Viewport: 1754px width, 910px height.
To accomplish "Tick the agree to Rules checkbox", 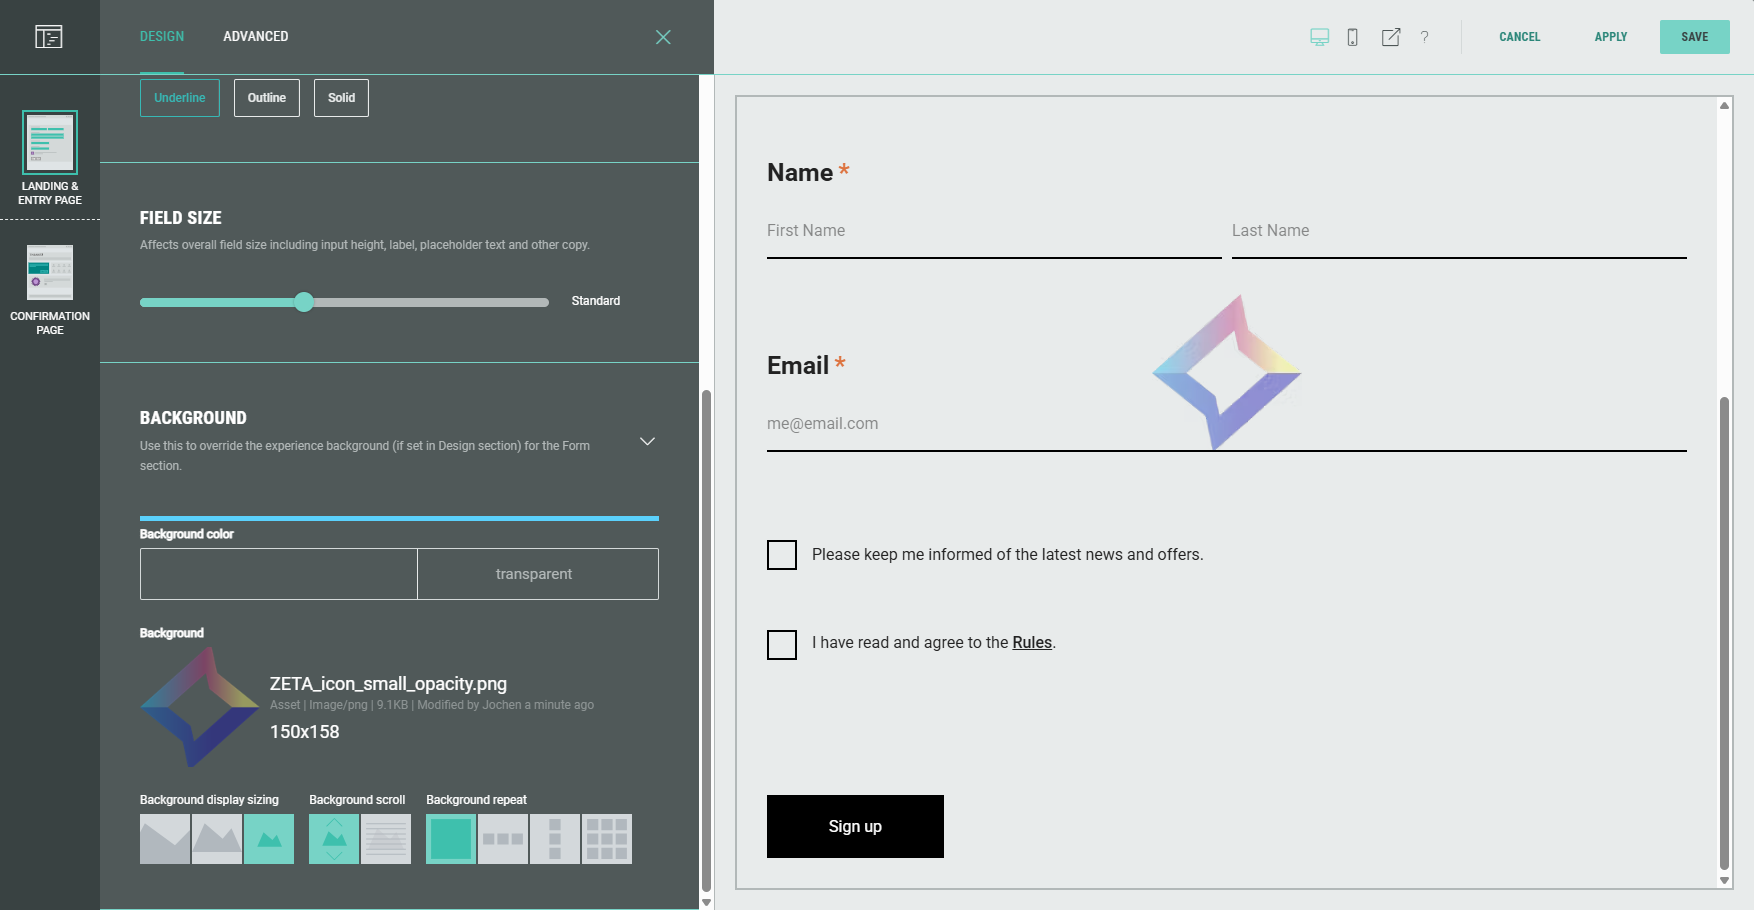I will [782, 644].
